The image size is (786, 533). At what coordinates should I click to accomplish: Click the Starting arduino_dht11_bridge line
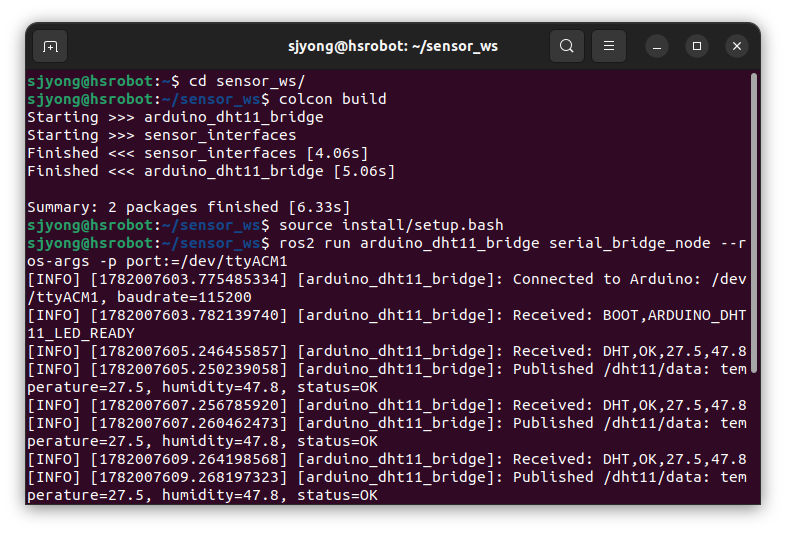[x=175, y=117]
